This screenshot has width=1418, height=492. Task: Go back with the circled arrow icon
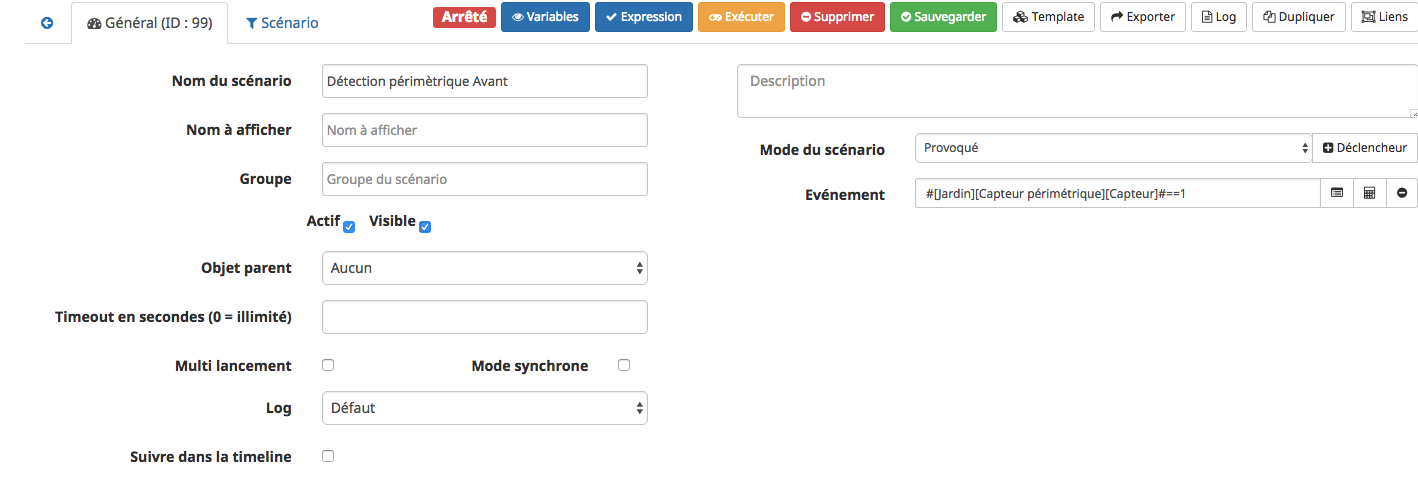tap(47, 22)
